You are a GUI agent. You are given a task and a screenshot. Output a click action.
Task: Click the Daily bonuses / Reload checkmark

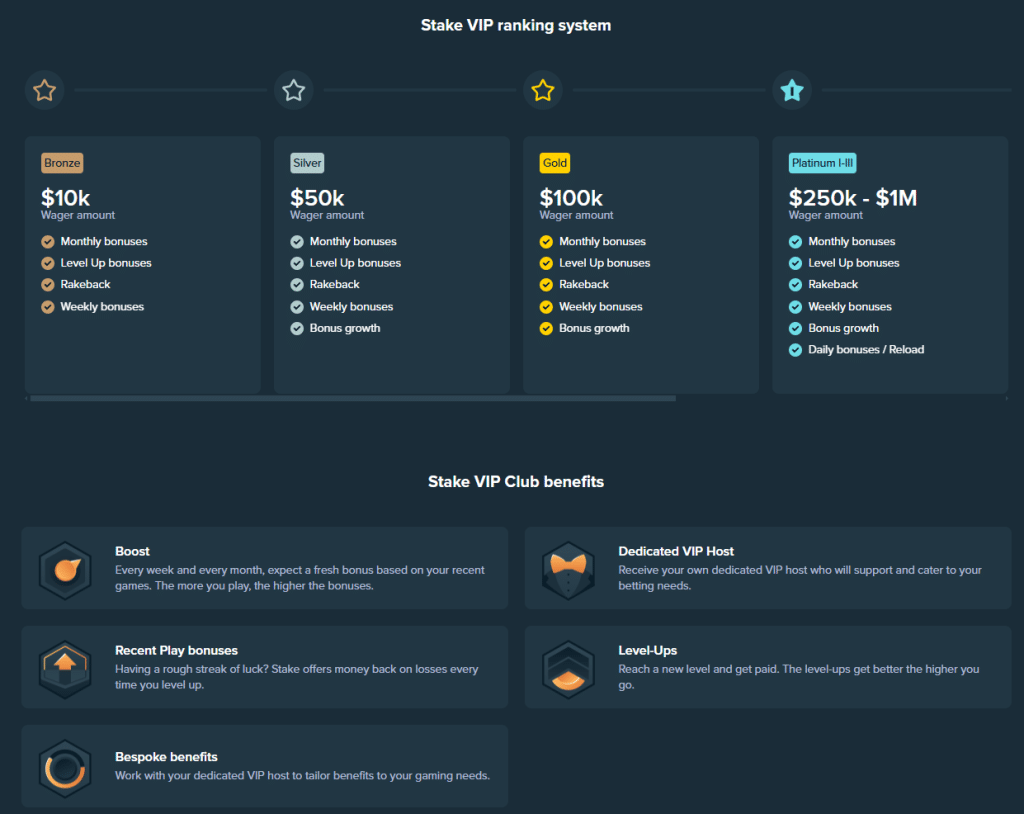coord(795,350)
